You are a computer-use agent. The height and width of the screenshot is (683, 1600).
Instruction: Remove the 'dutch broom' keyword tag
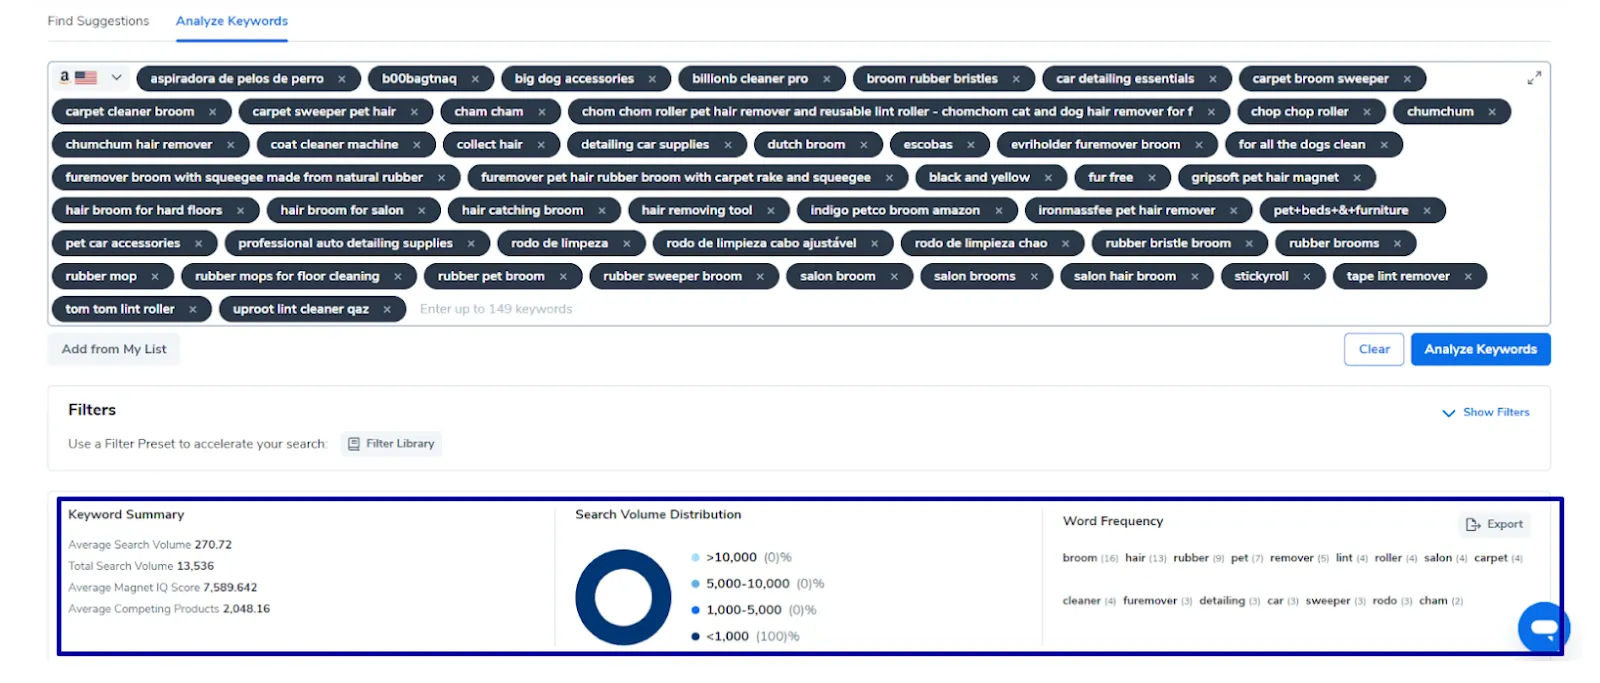coord(864,145)
